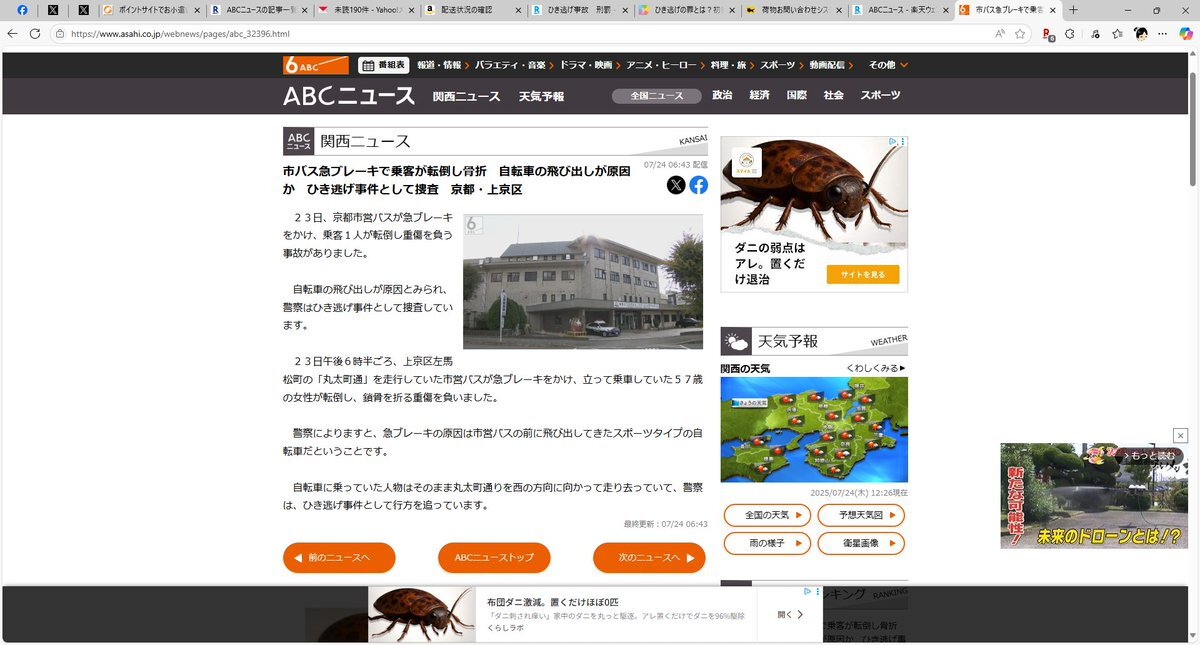
Task: Expand the その他 dropdown
Action: [888, 65]
